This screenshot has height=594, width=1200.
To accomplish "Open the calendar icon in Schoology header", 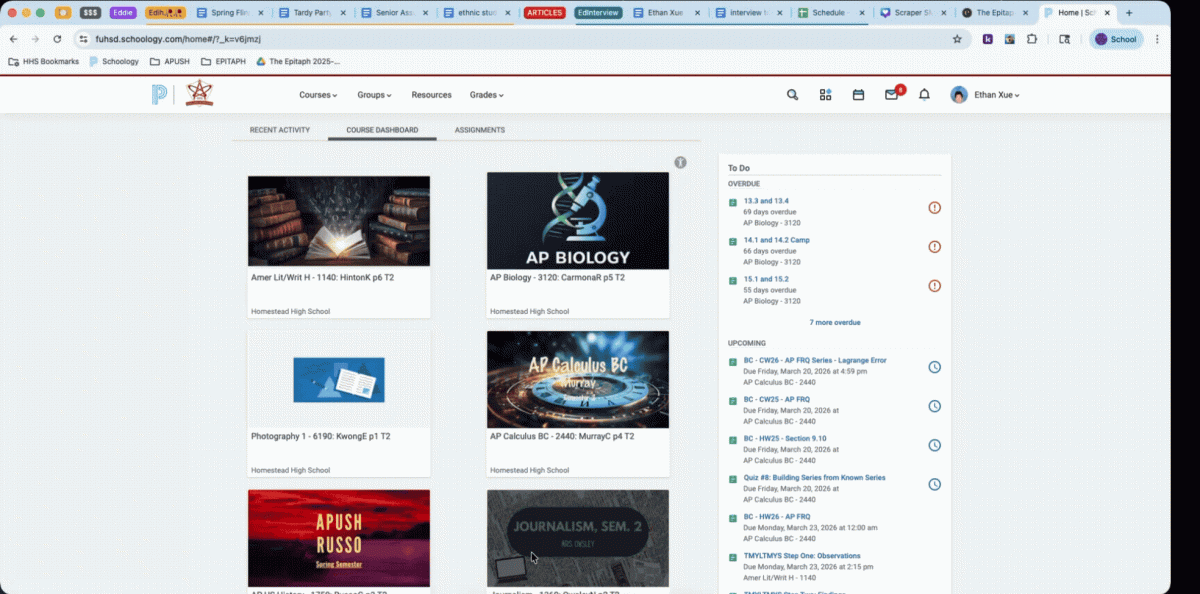I will click(x=858, y=95).
